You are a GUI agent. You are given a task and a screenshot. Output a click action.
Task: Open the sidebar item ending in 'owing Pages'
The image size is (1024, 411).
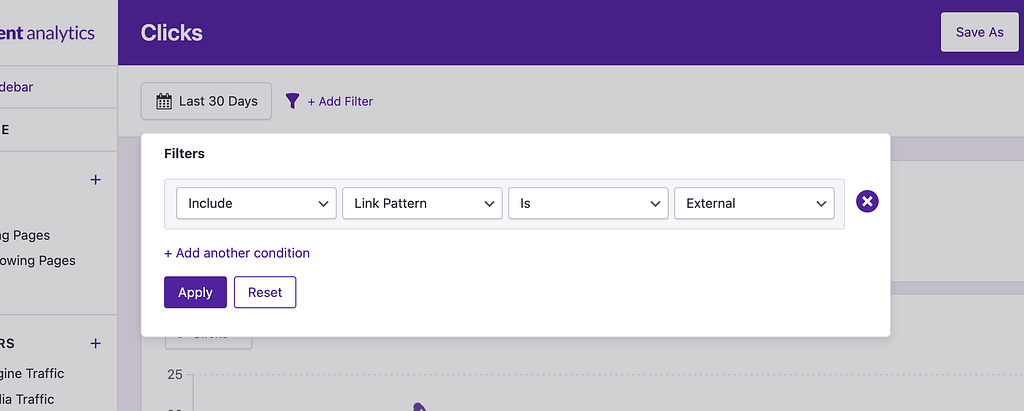coord(38,260)
